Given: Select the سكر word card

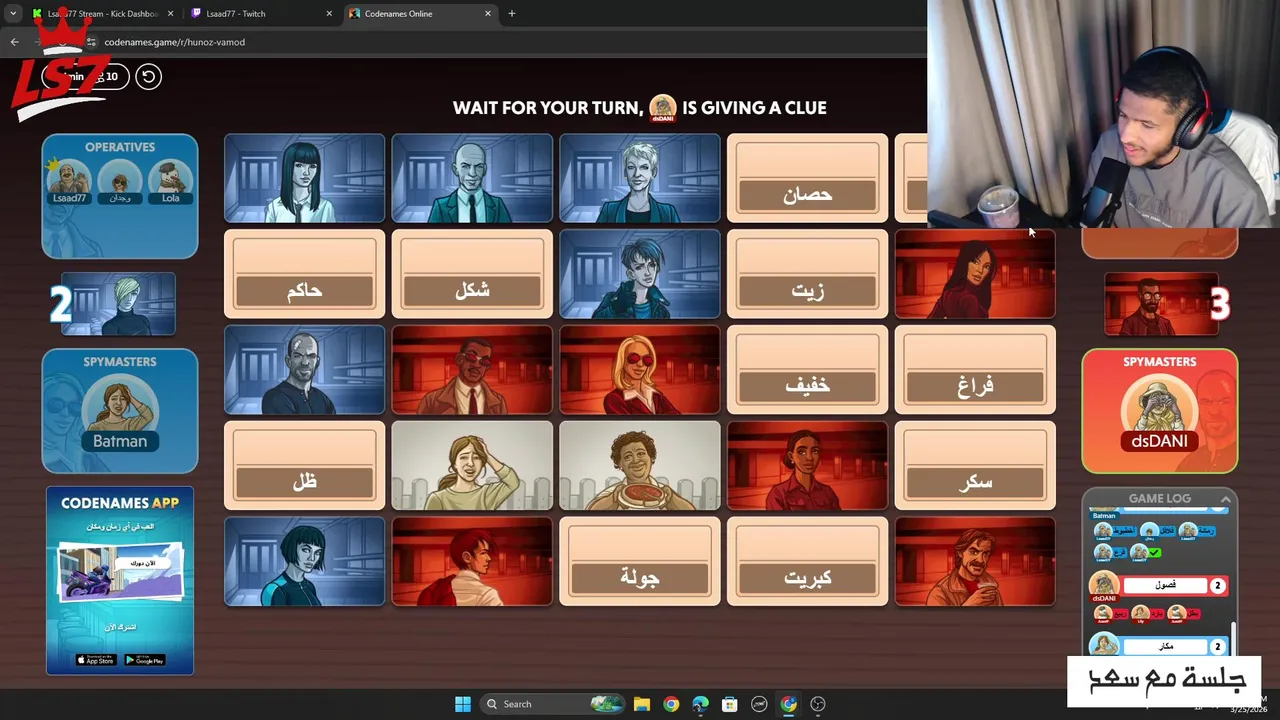Looking at the screenshot, I should (x=975, y=466).
